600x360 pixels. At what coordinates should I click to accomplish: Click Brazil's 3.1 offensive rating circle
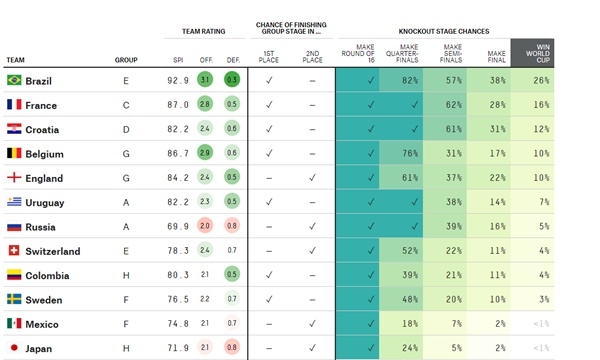(205, 80)
